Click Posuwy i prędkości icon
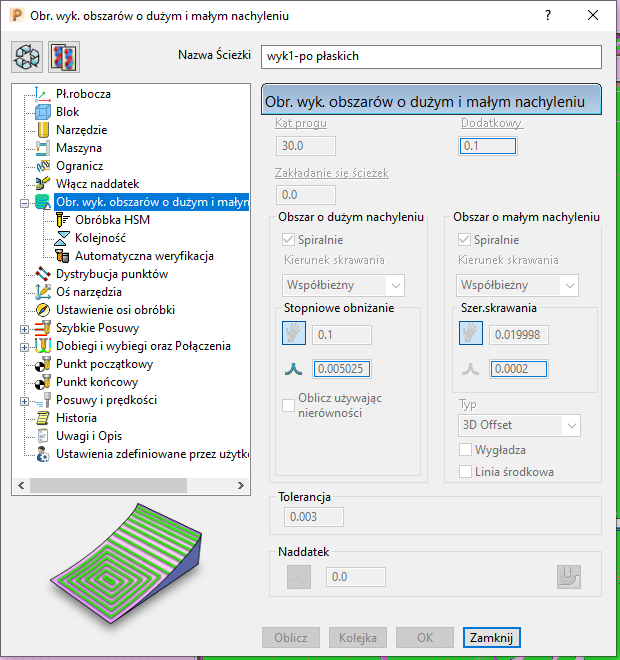Viewport: 620px width, 660px height. 43,400
